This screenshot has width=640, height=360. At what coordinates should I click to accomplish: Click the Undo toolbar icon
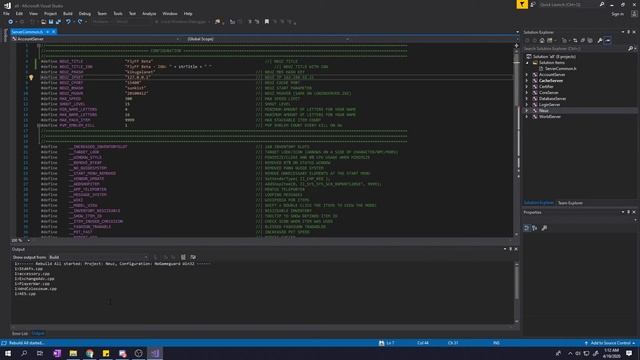tap(68, 22)
